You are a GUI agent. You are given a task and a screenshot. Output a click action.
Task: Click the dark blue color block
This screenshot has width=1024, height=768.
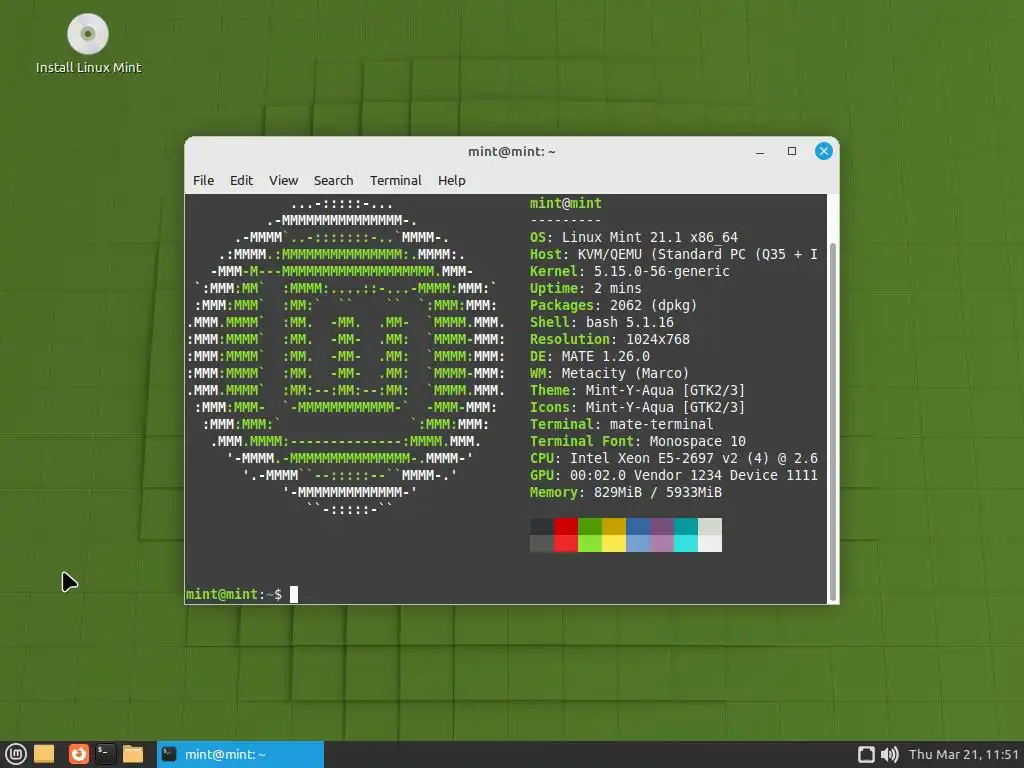pyautogui.click(x=638, y=526)
